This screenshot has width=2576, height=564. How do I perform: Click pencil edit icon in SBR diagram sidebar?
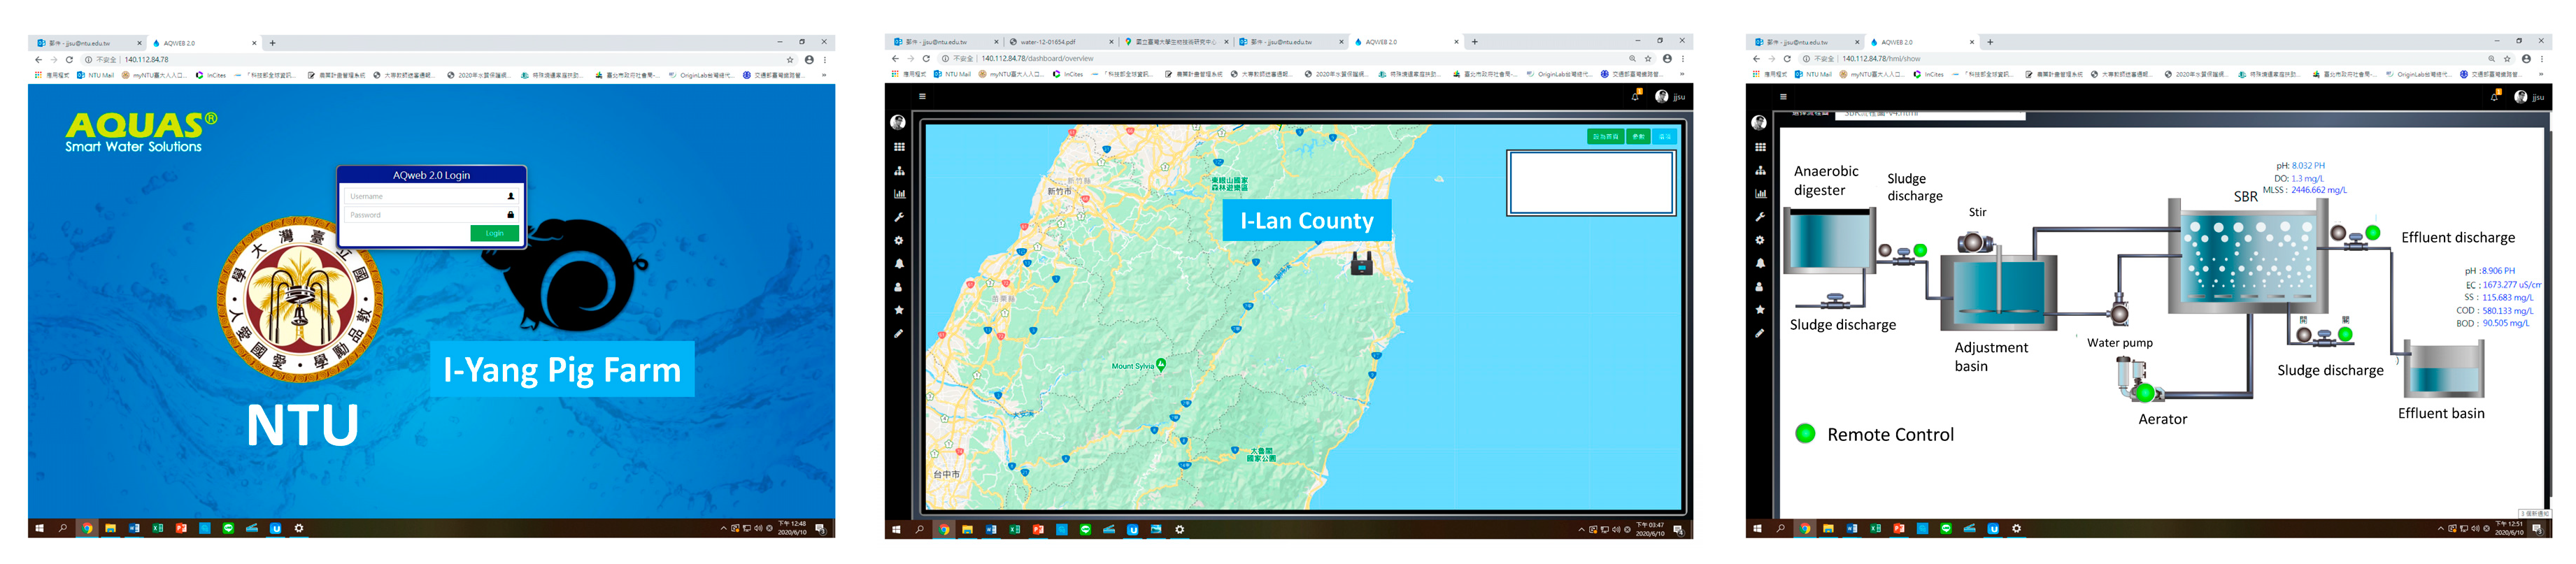click(1760, 333)
